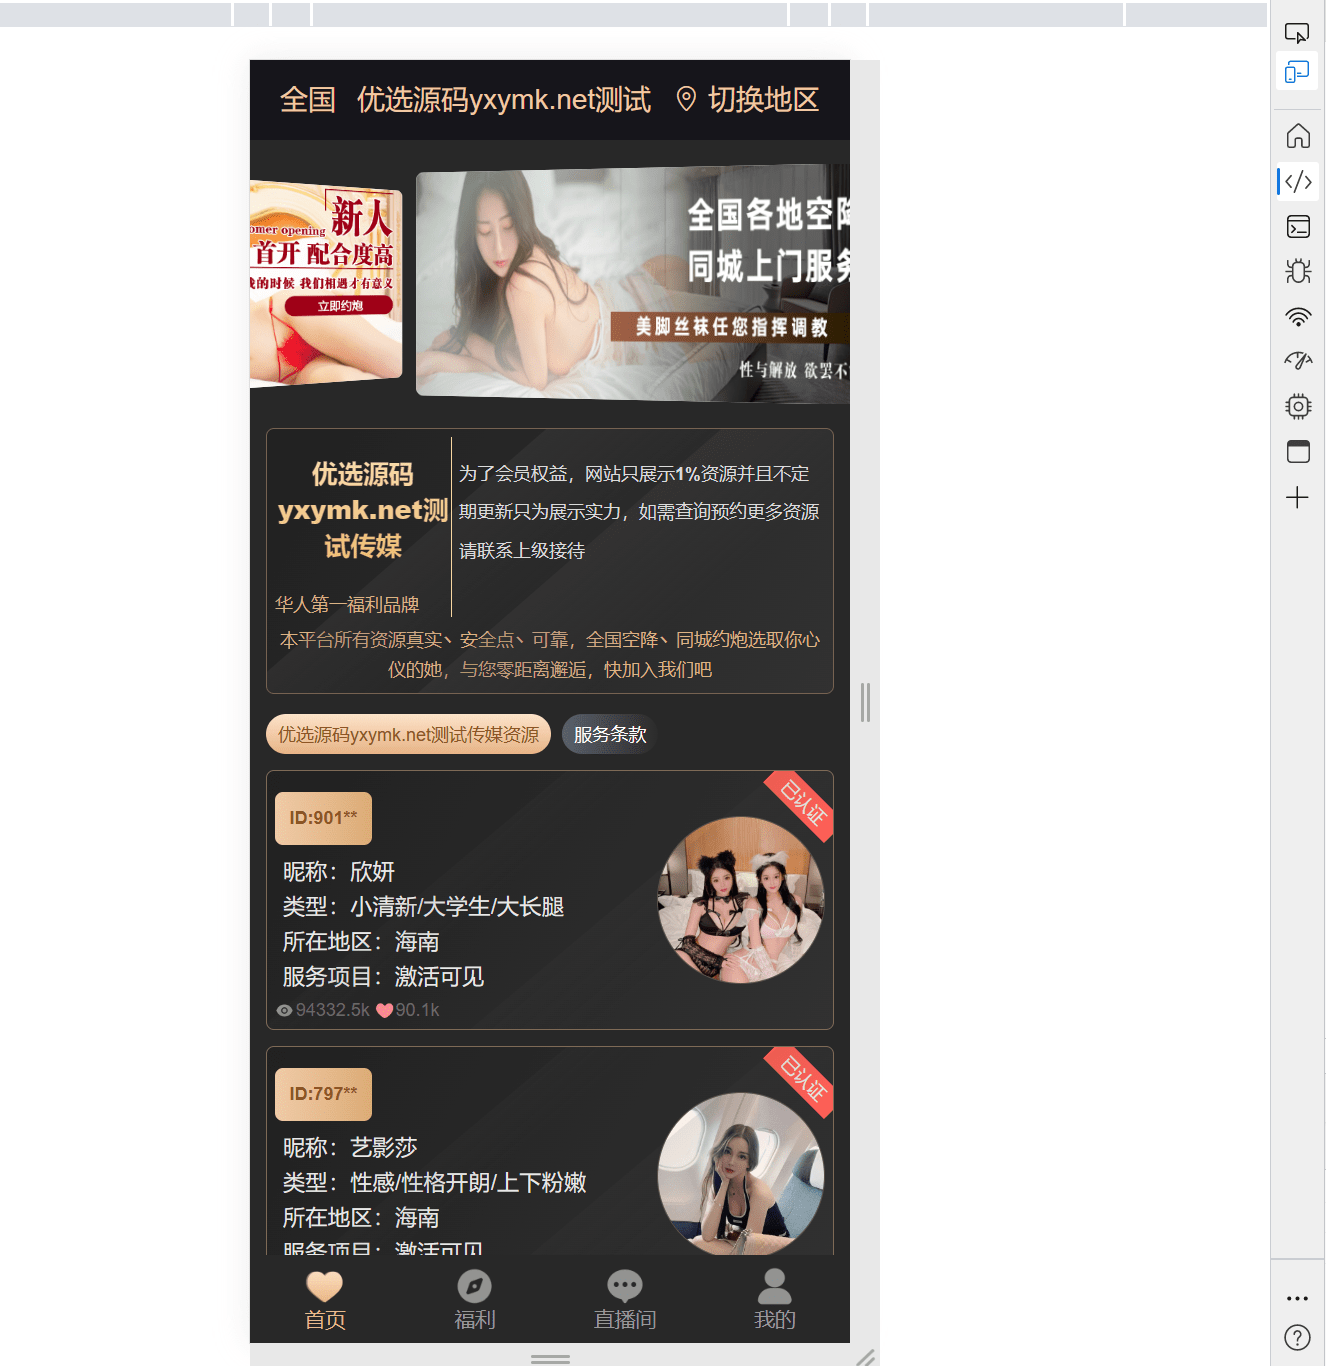
Task: Select 全国 in the page header
Action: [x=308, y=99]
